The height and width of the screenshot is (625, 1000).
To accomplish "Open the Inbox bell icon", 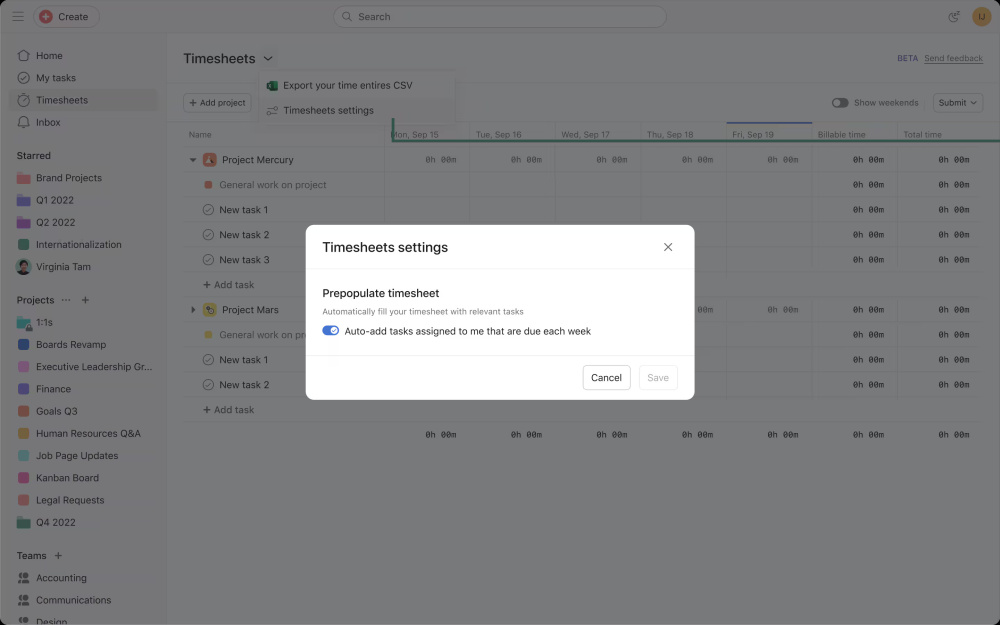I will (x=24, y=122).
